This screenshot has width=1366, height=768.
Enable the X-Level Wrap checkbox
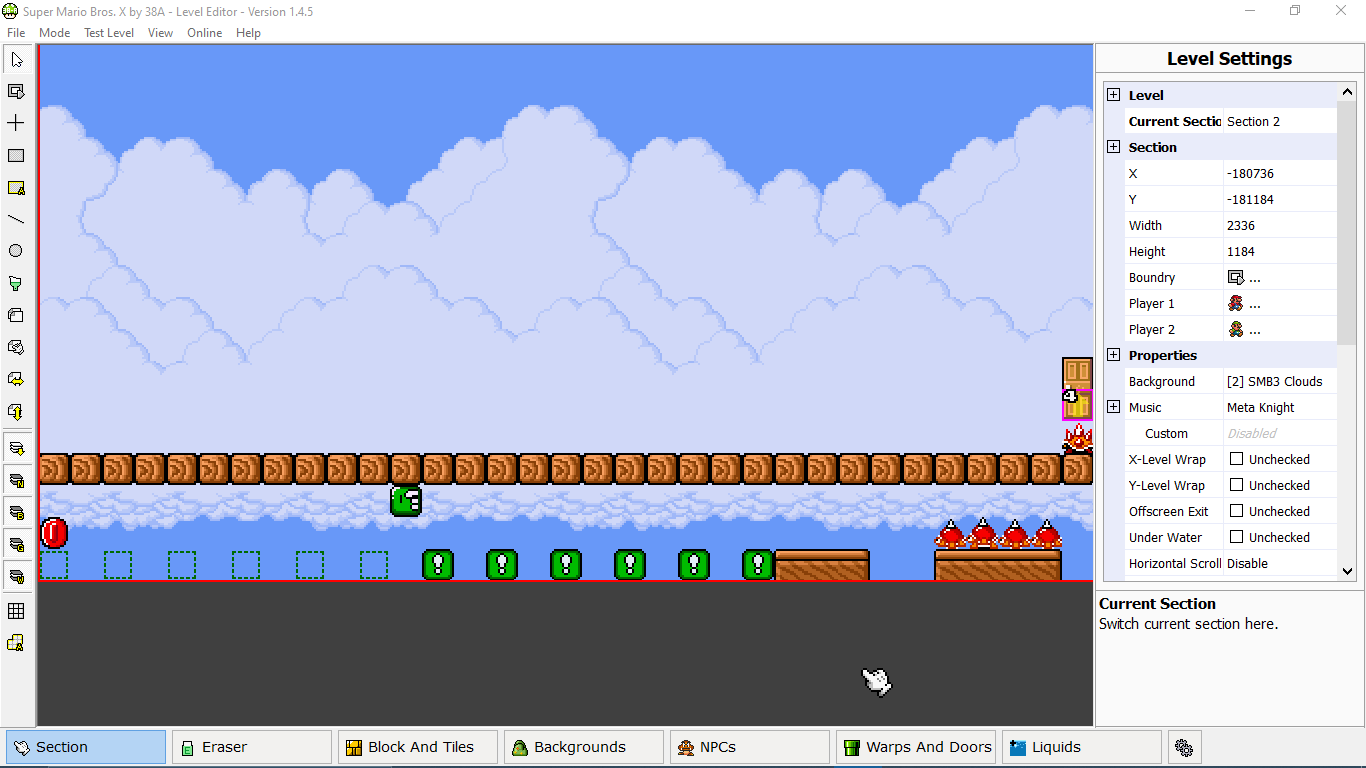click(x=1237, y=459)
